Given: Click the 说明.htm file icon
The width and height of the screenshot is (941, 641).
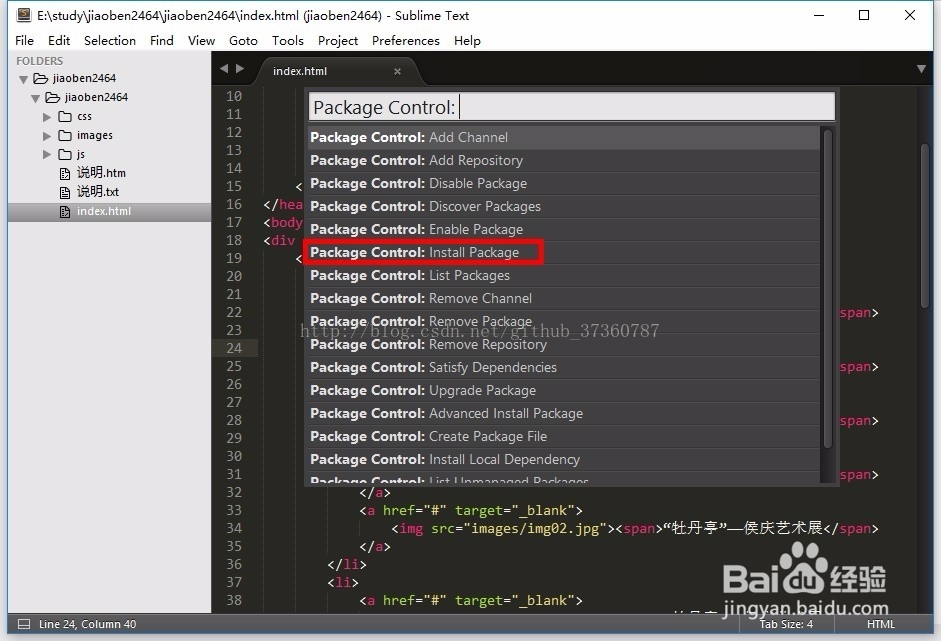Looking at the screenshot, I should [x=65, y=174].
